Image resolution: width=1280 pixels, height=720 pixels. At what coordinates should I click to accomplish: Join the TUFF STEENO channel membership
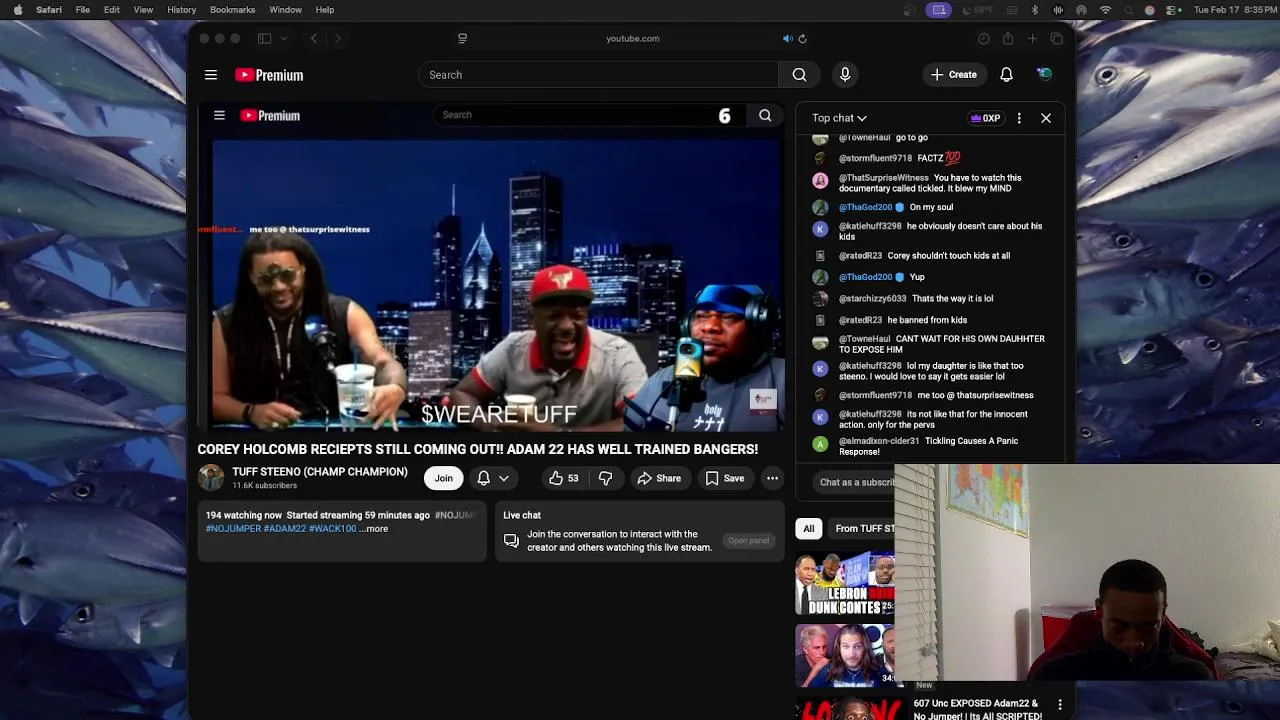pos(443,478)
